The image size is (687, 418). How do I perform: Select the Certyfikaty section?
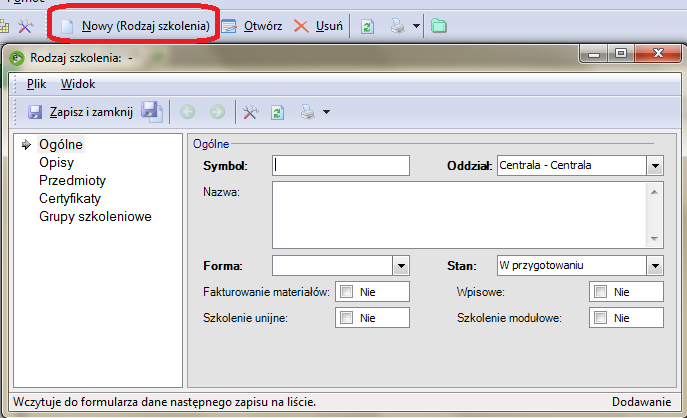point(70,198)
